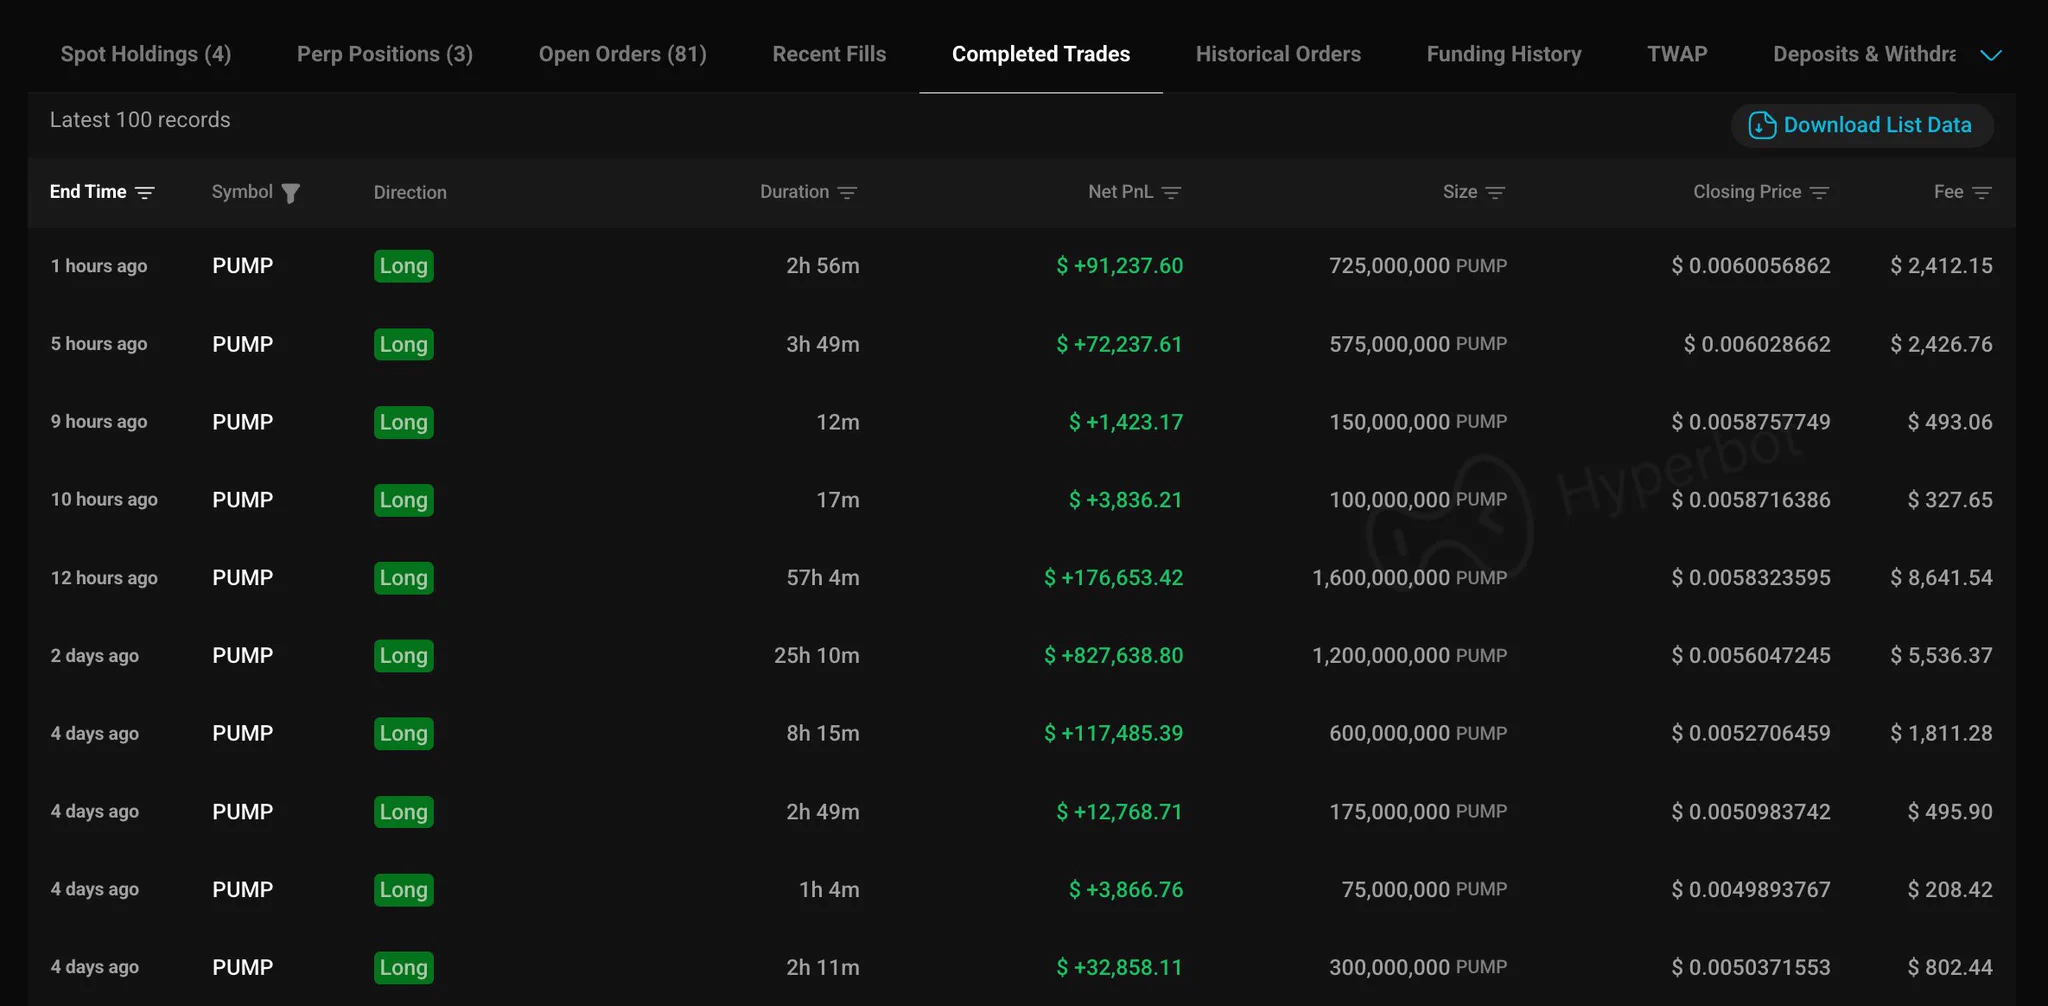The height and width of the screenshot is (1006, 2048).
Task: Sort by Net PnL column icon
Action: 1171,193
